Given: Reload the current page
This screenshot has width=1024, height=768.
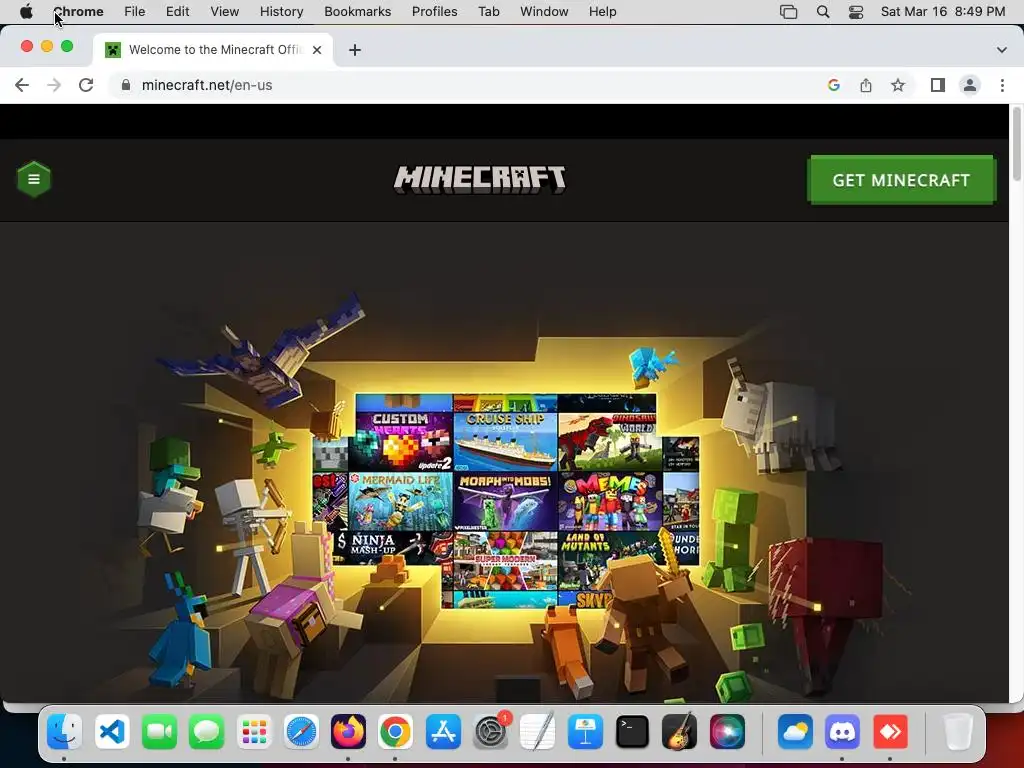Looking at the screenshot, I should pyautogui.click(x=86, y=85).
